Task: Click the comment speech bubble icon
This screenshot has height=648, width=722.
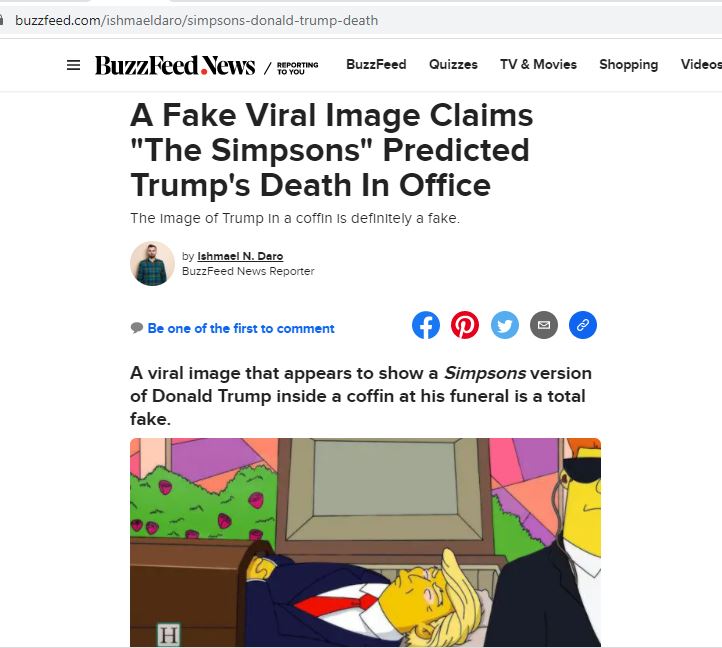Action: coord(137,328)
